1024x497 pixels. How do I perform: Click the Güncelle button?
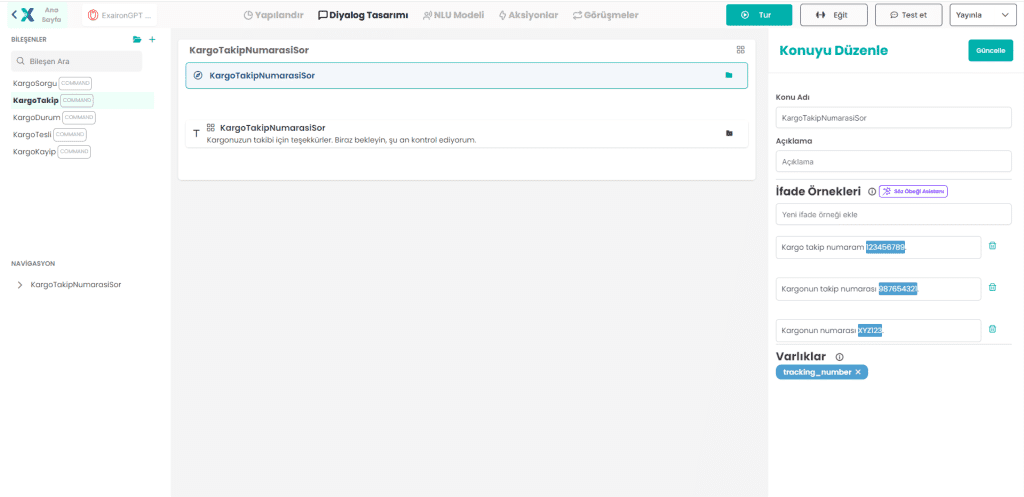pos(991,50)
